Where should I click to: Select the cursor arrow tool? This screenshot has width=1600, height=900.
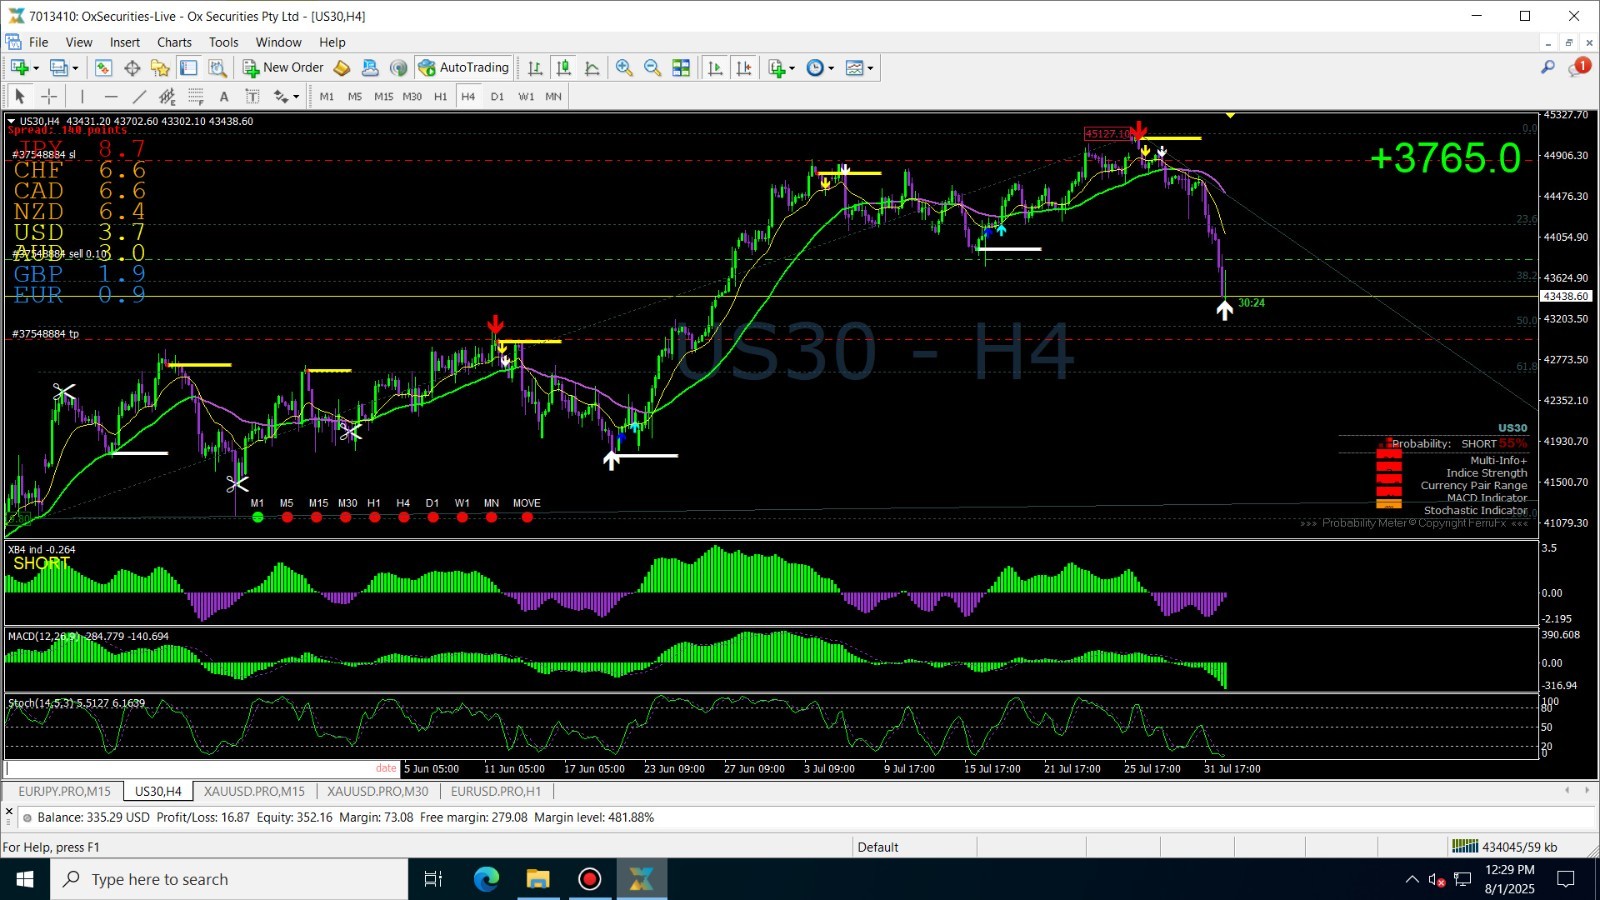tap(20, 96)
